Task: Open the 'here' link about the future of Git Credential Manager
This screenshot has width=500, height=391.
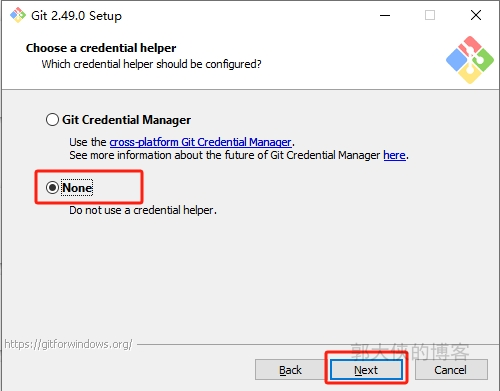Action: tap(394, 155)
